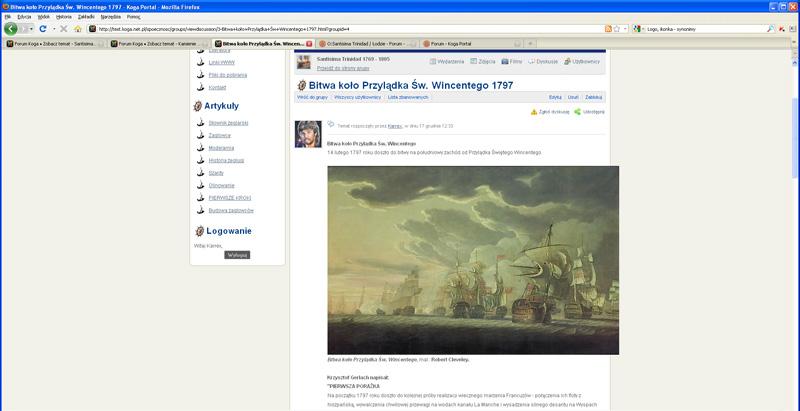Click the Edytuj discussion link
Screen dimensions: 800x411
tap(555, 97)
